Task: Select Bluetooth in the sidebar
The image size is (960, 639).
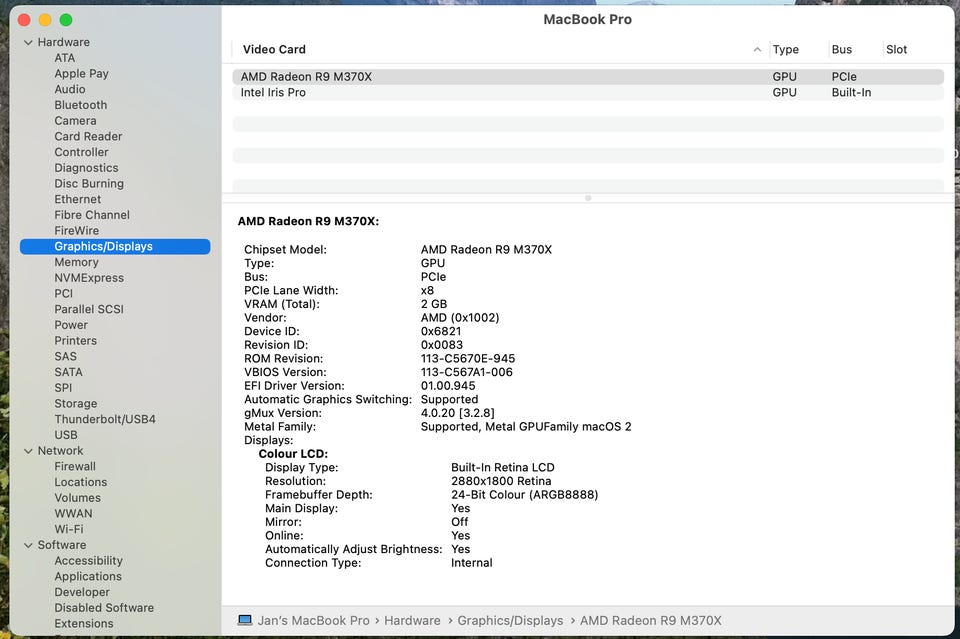Action: click(x=81, y=105)
